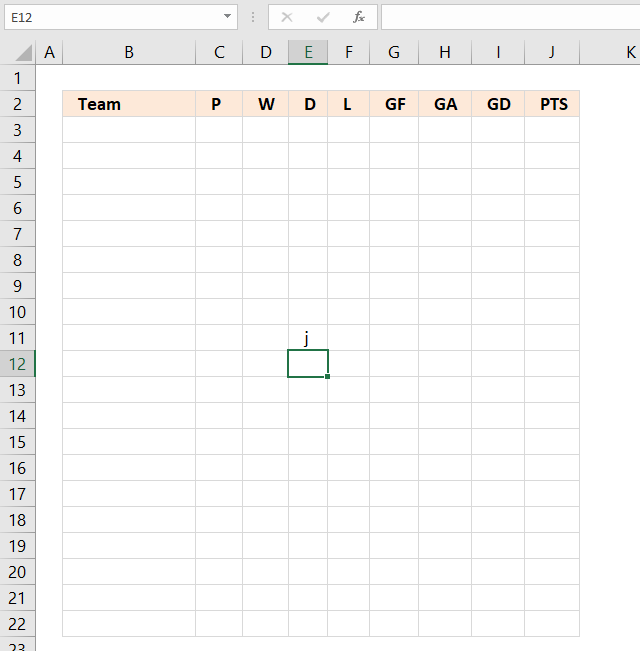This screenshot has height=651, width=640.
Task: Select row 16 header
Action: (x=17, y=468)
